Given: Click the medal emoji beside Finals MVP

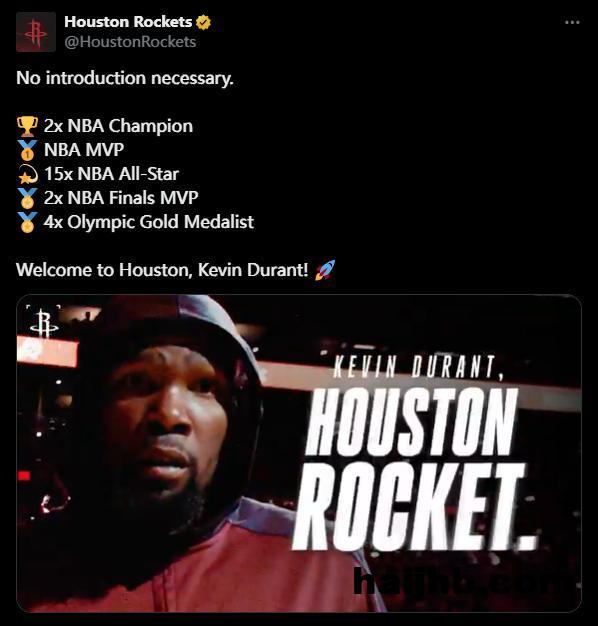Looking at the screenshot, I should (28, 198).
